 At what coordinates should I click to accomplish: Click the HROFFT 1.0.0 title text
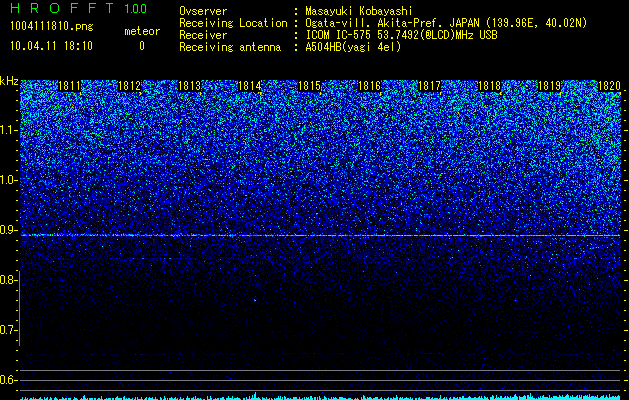[78, 8]
